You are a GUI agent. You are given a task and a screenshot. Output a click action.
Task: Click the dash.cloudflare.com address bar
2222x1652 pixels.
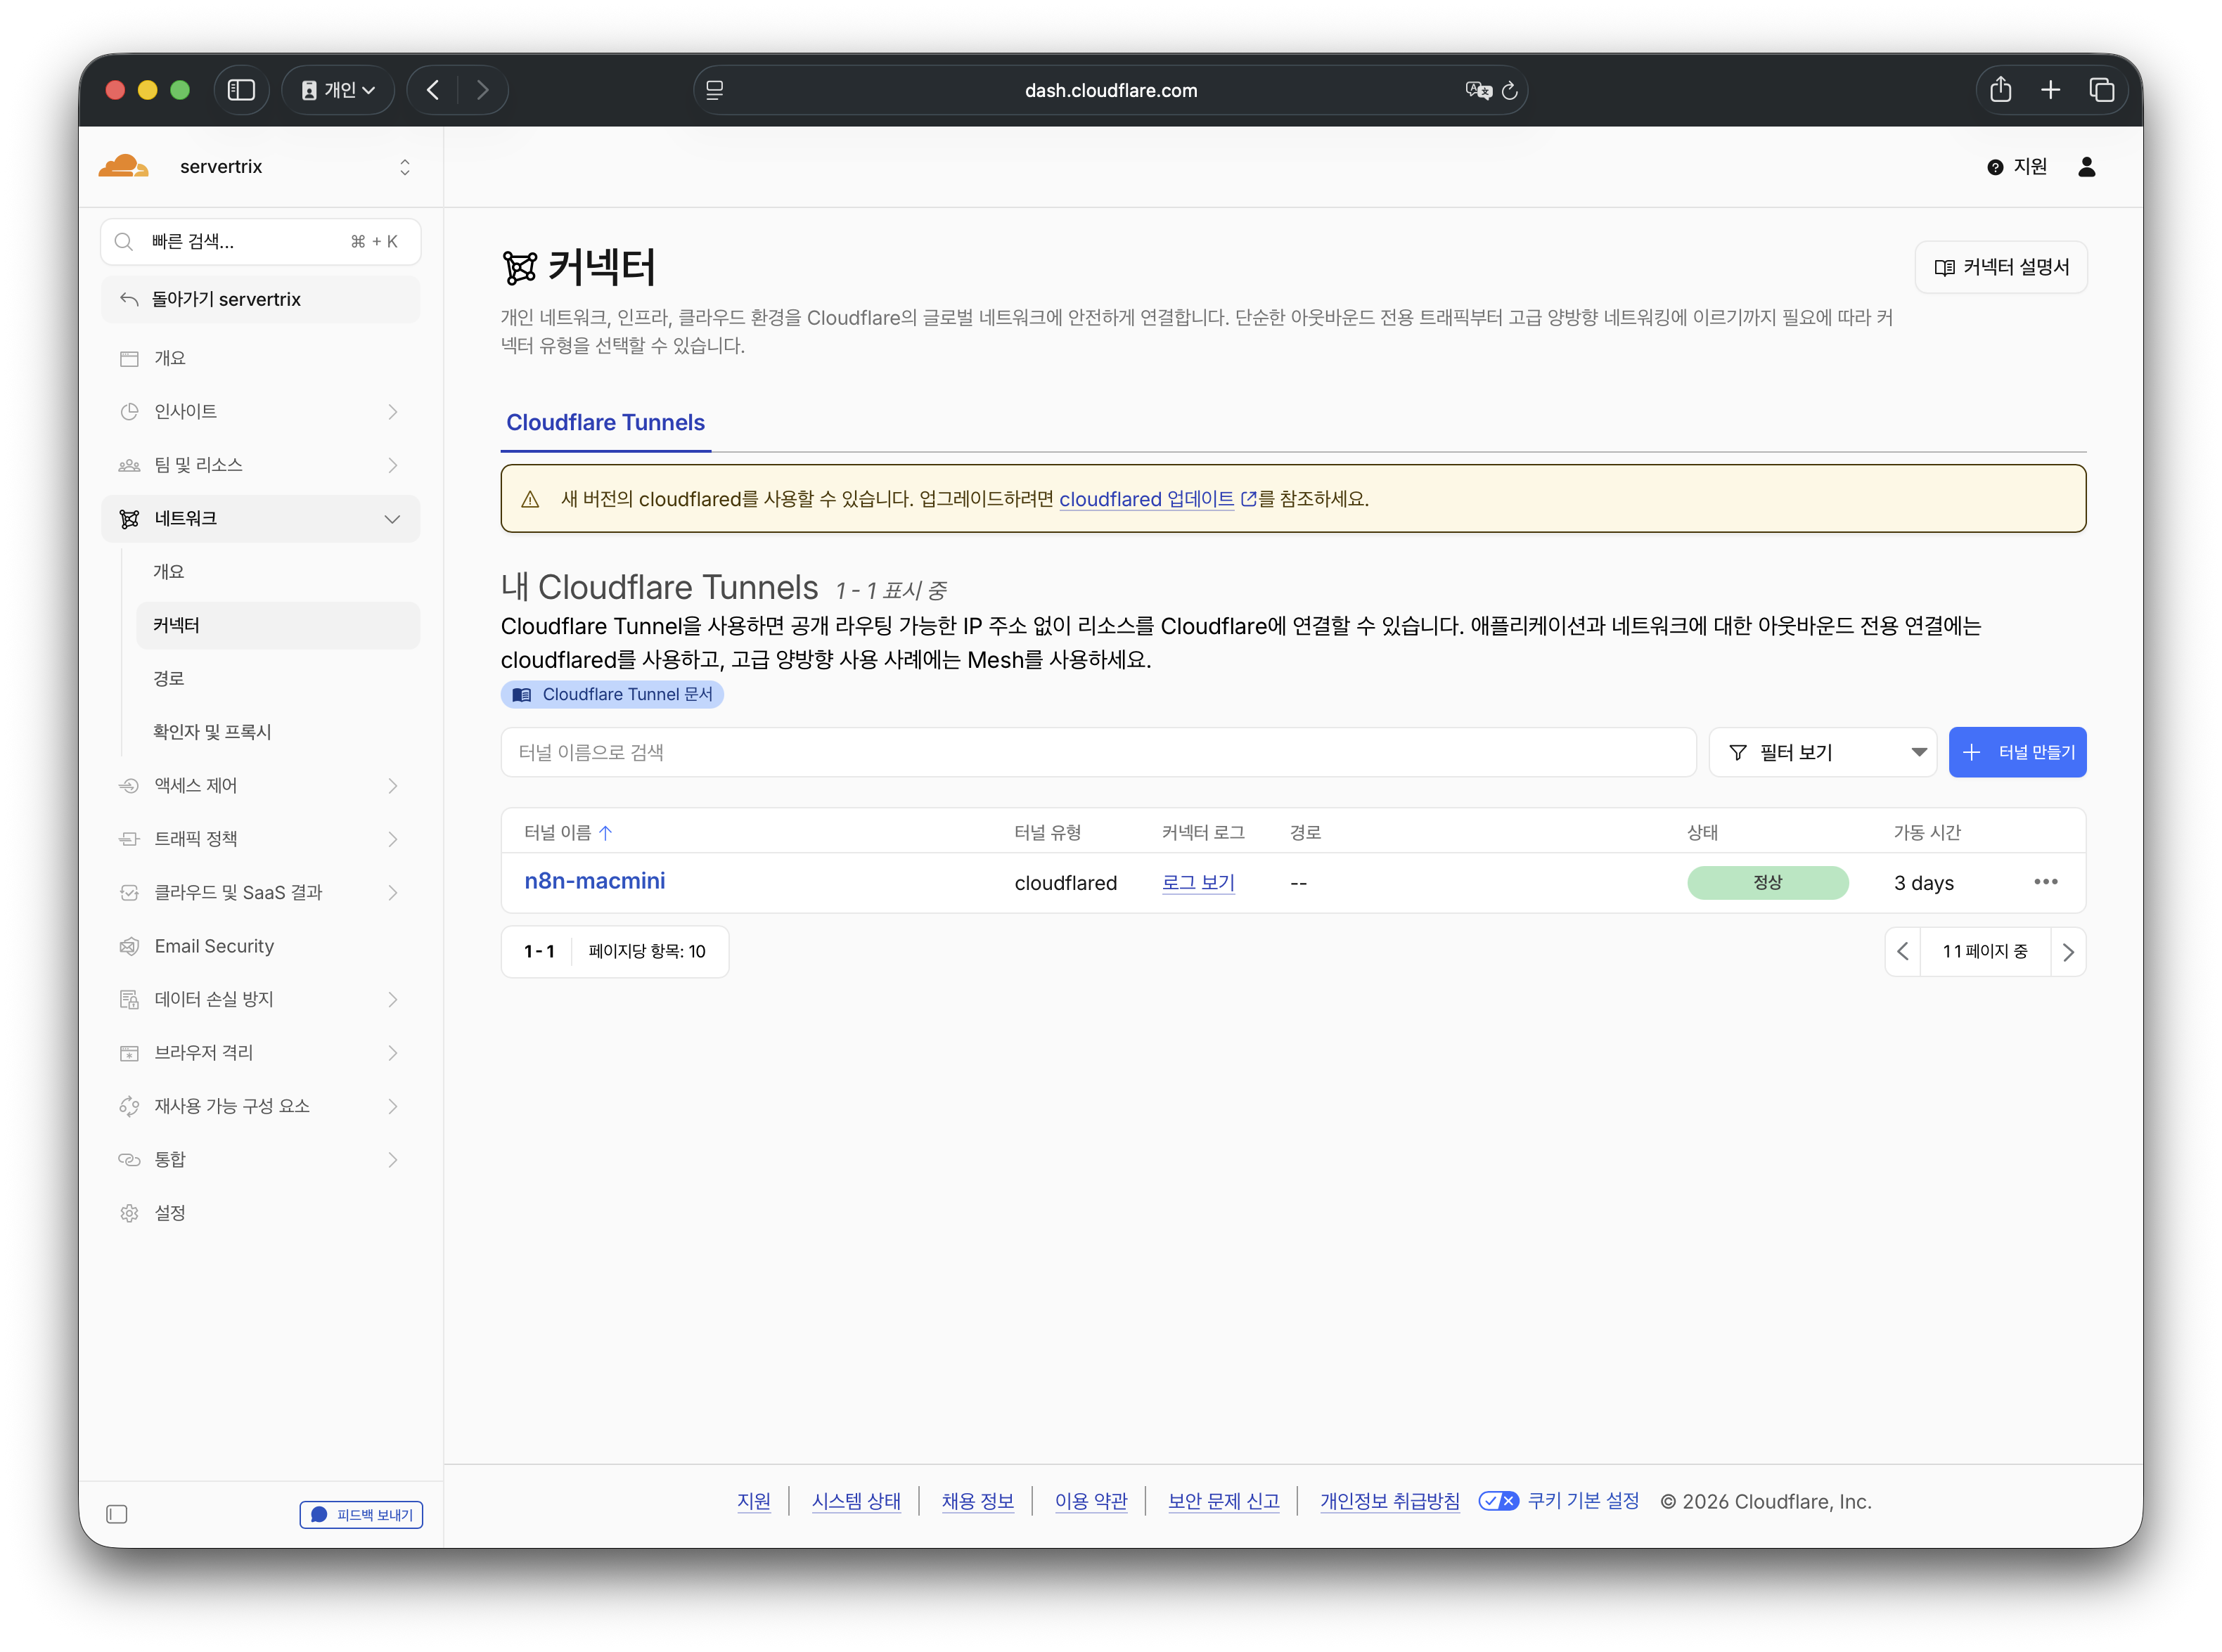click(x=1110, y=90)
